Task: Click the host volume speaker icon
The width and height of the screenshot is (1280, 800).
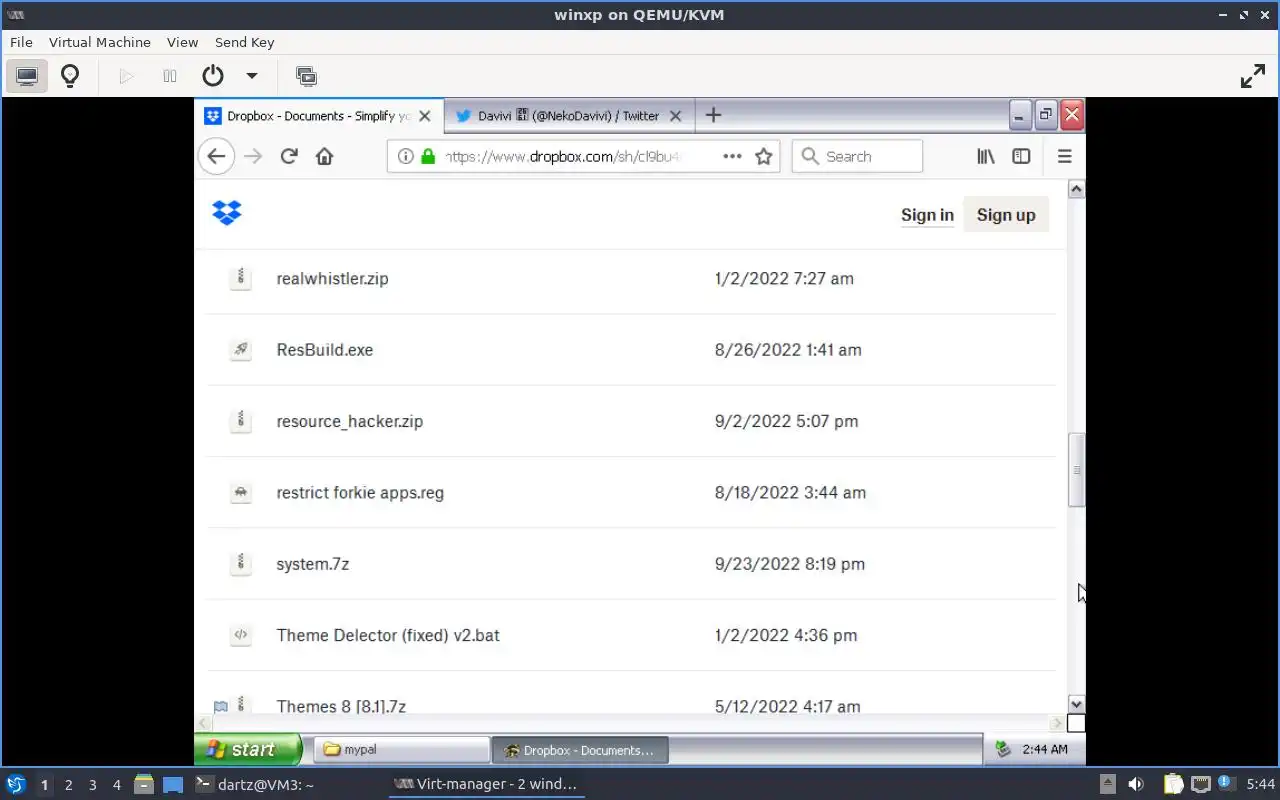Action: (1135, 784)
